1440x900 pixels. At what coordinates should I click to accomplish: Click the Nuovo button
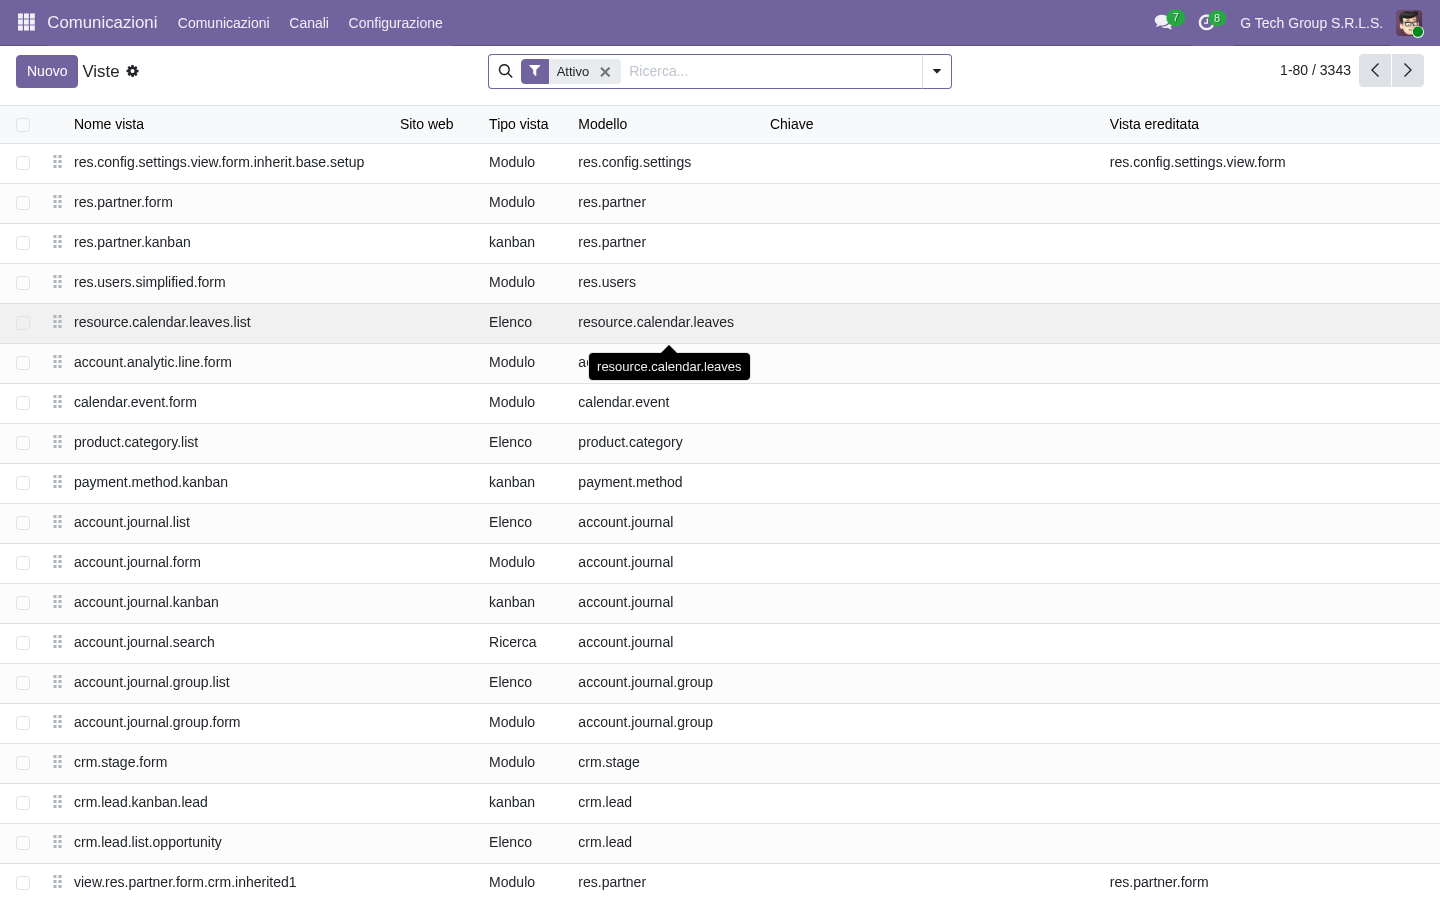[x=47, y=71]
